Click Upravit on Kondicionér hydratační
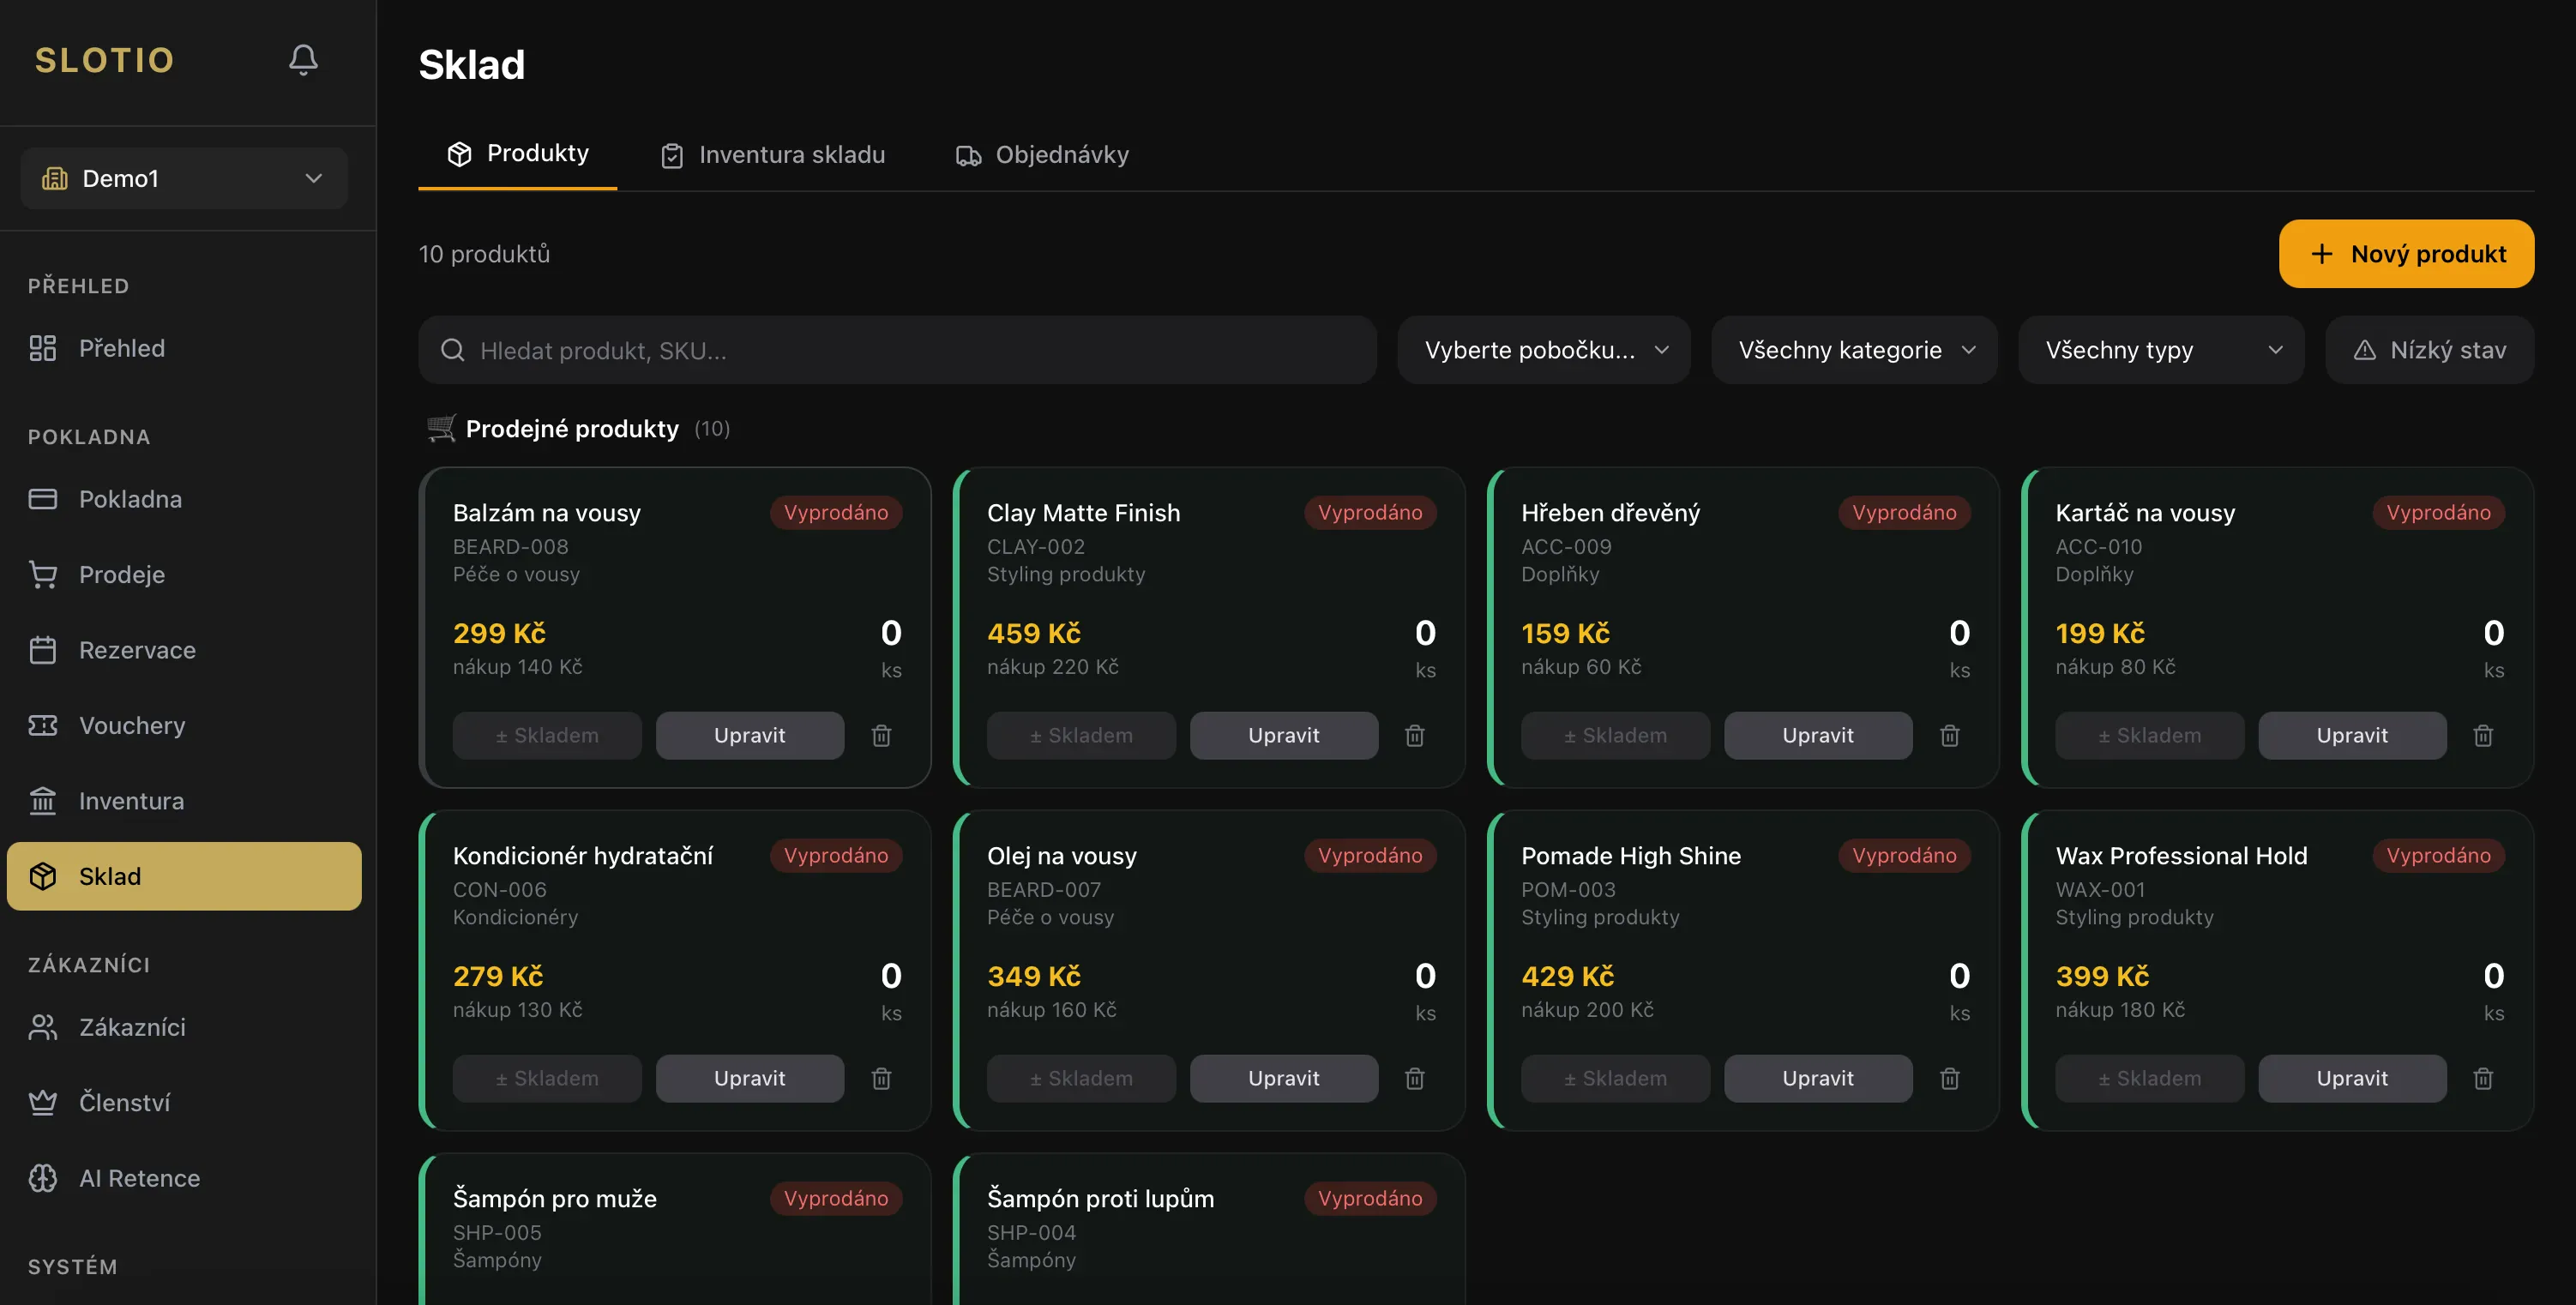The width and height of the screenshot is (2576, 1305). pos(749,1079)
